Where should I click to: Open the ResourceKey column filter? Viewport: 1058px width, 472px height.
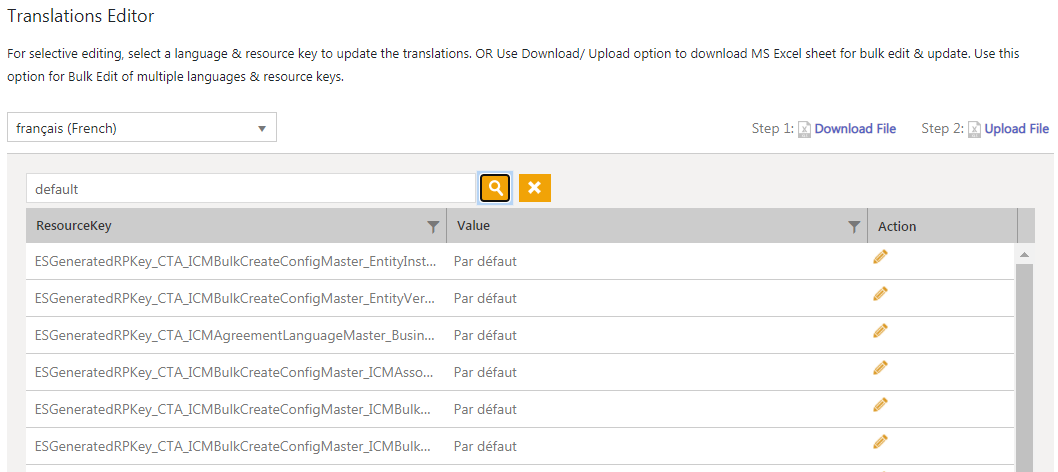(x=433, y=227)
